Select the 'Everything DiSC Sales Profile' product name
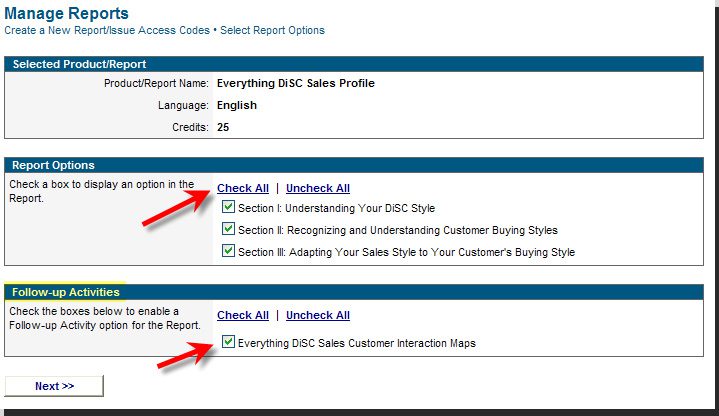Viewport: 719px width, 416px height. pyautogui.click(x=296, y=83)
